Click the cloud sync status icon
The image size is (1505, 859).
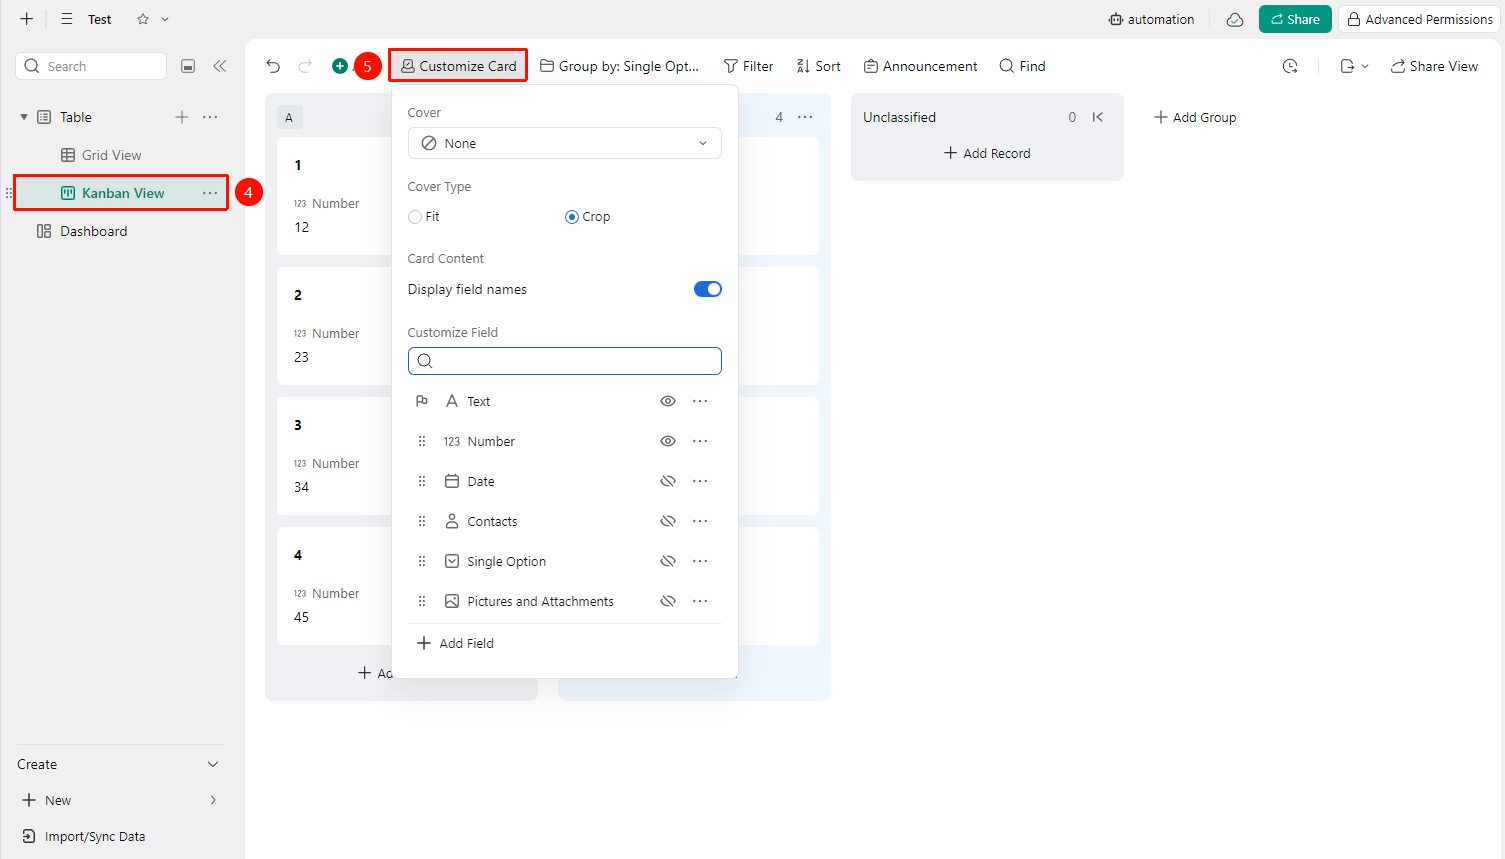coord(1235,20)
